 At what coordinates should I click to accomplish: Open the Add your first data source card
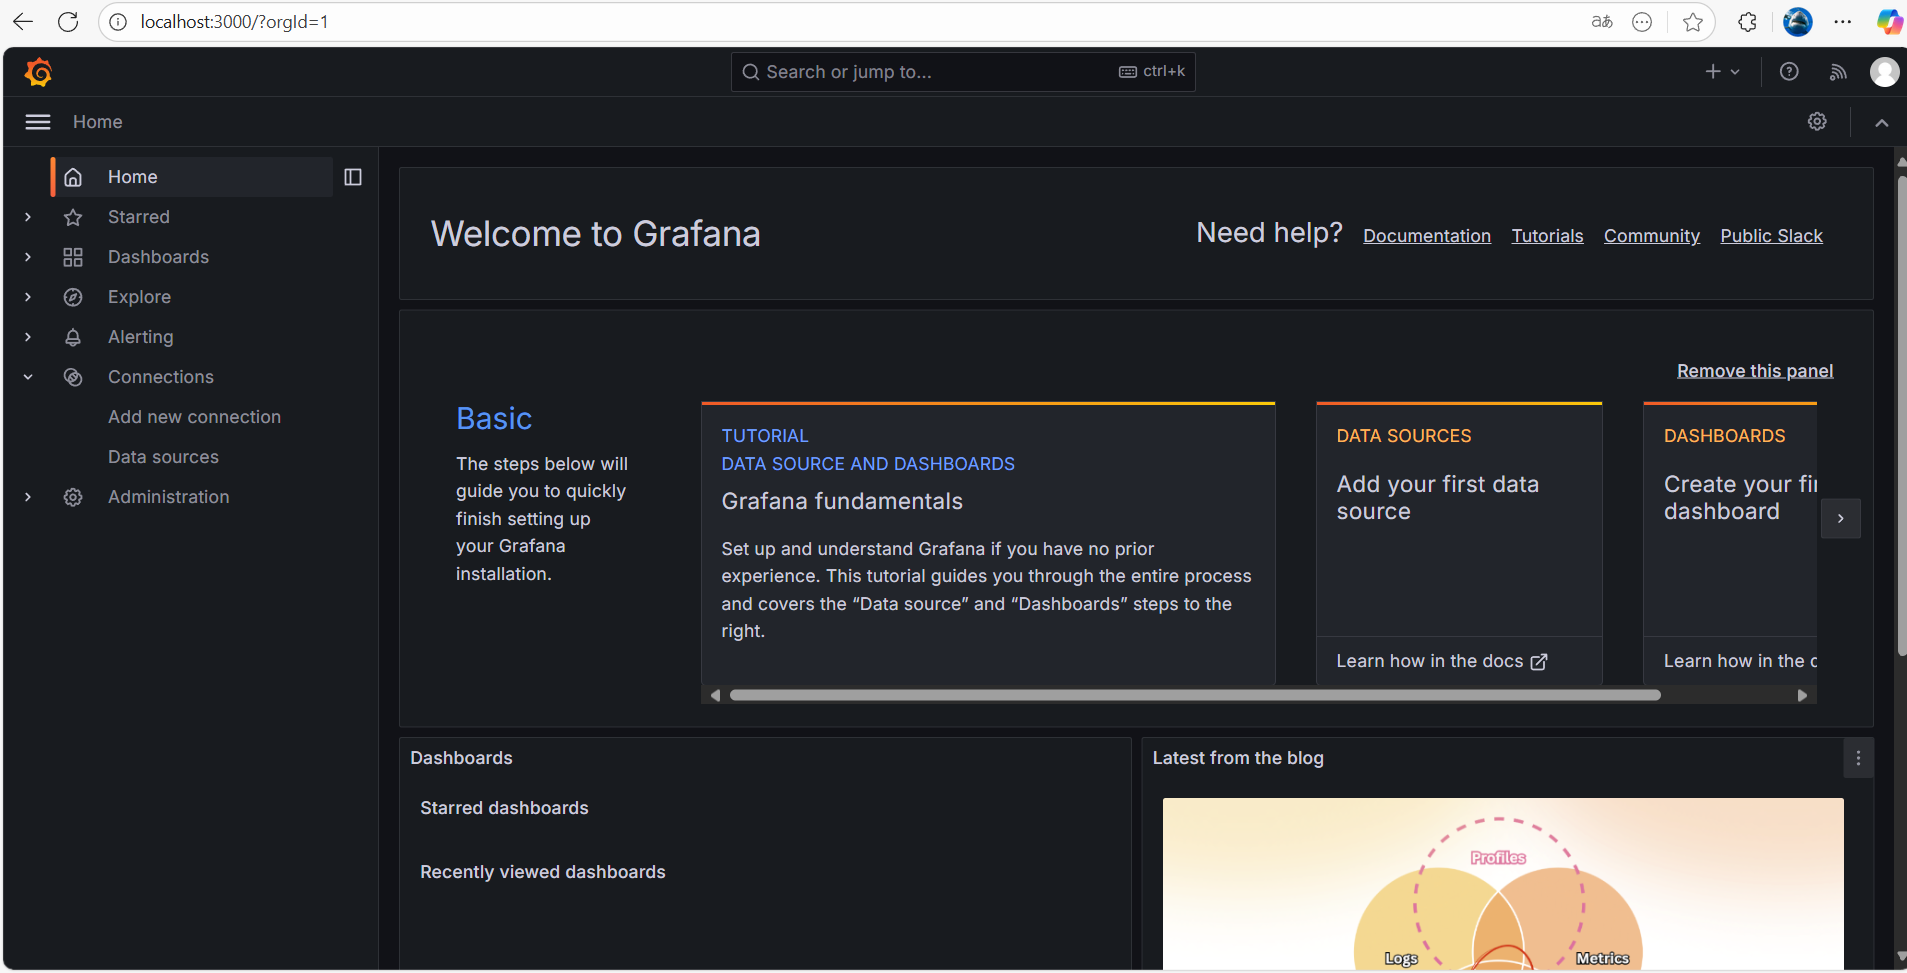tap(1459, 543)
